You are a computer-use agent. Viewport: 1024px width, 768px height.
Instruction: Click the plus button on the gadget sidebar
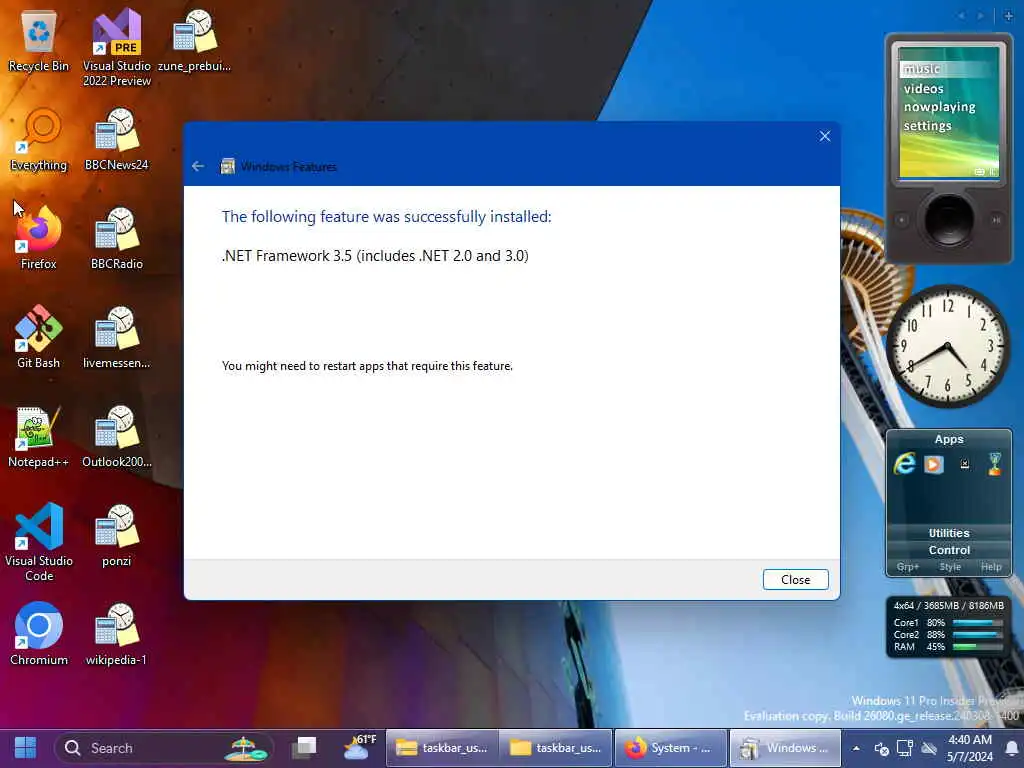[1008, 16]
